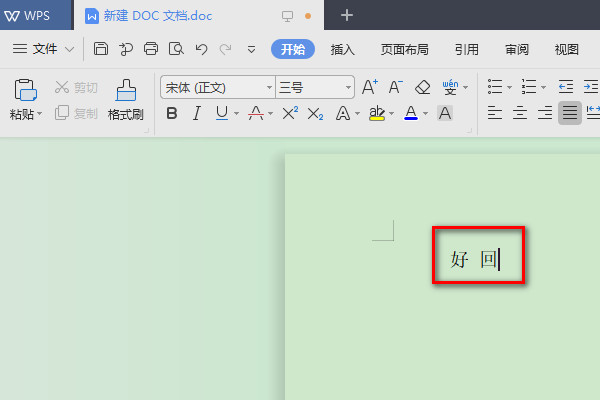
Task: Apply blue font color
Action: pyautogui.click(x=411, y=113)
